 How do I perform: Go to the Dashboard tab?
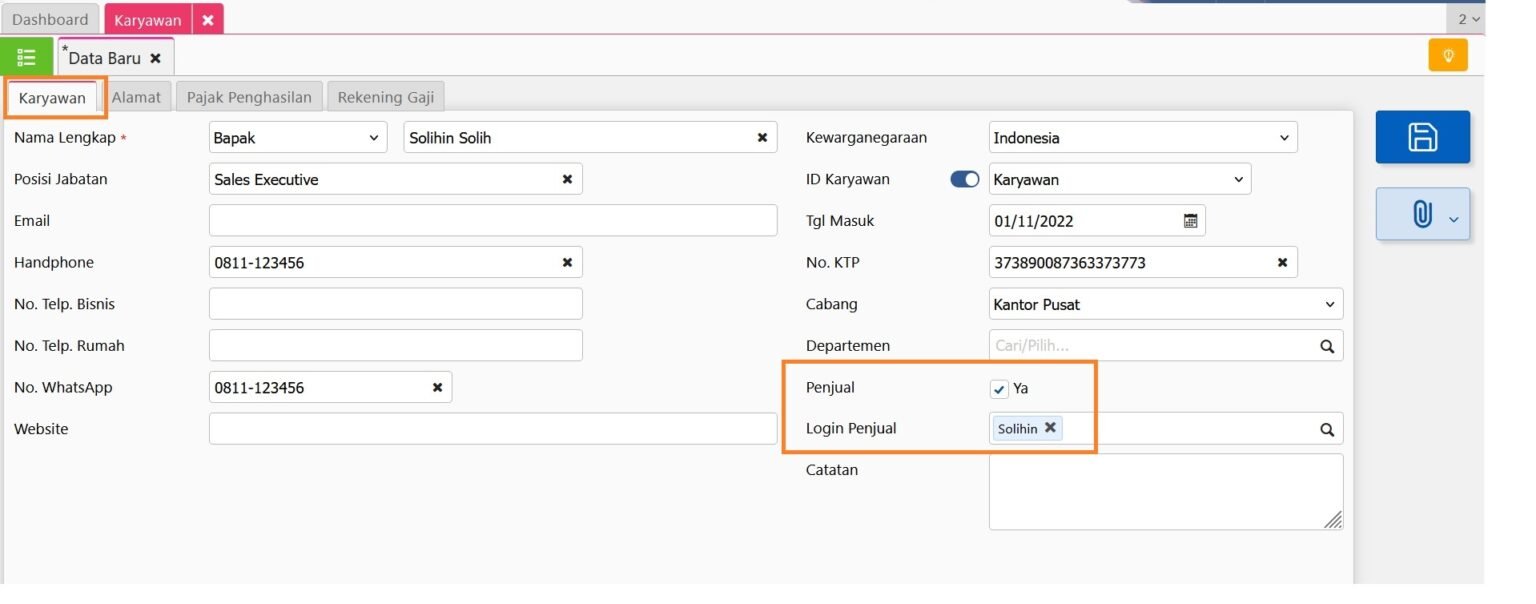click(x=50, y=19)
